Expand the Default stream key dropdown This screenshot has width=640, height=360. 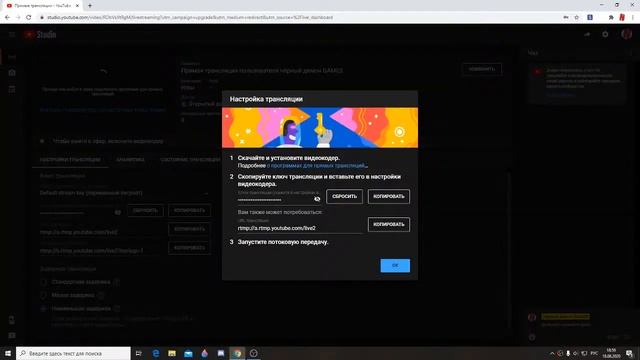[x=124, y=193]
